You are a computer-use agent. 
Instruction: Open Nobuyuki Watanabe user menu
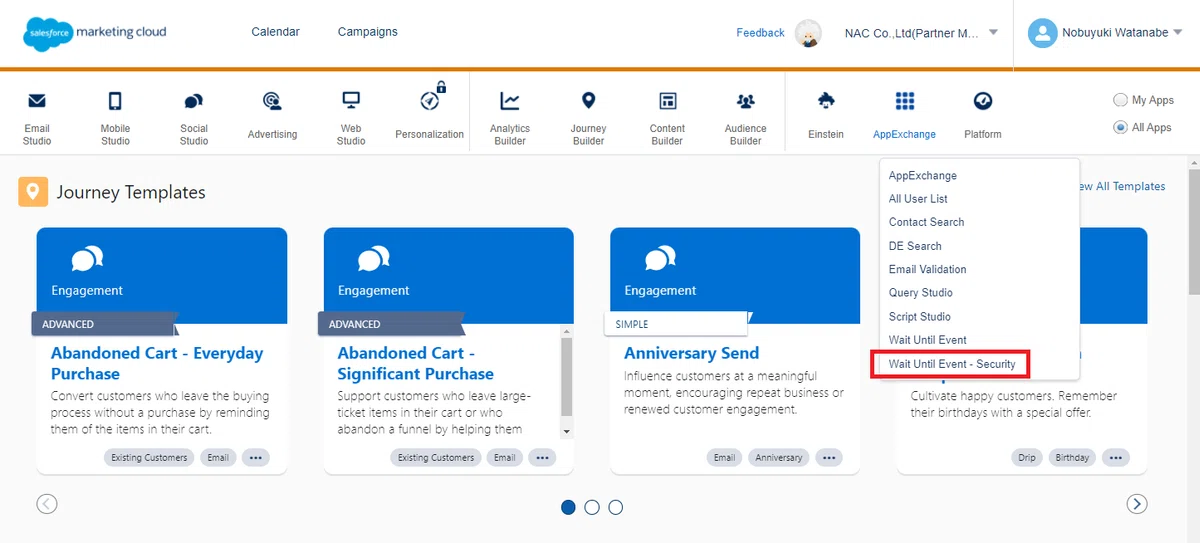tap(1106, 33)
